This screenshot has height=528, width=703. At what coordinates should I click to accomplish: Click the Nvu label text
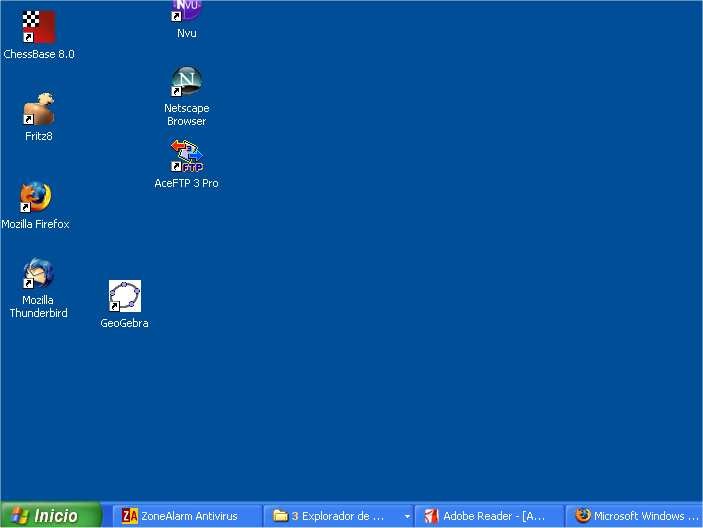(187, 33)
